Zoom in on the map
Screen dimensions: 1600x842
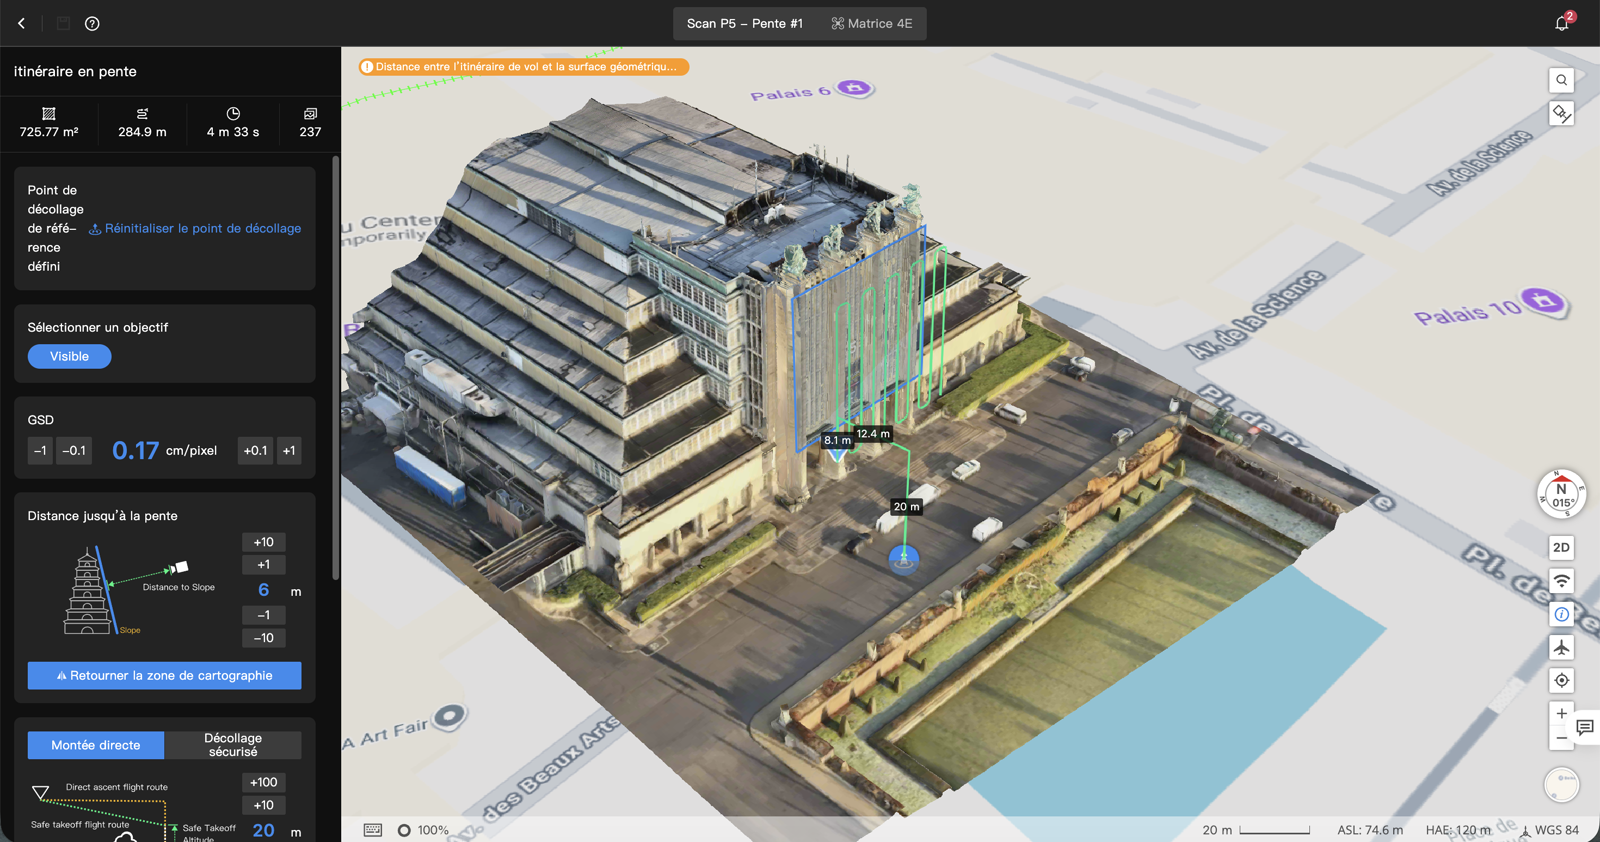click(x=1561, y=714)
